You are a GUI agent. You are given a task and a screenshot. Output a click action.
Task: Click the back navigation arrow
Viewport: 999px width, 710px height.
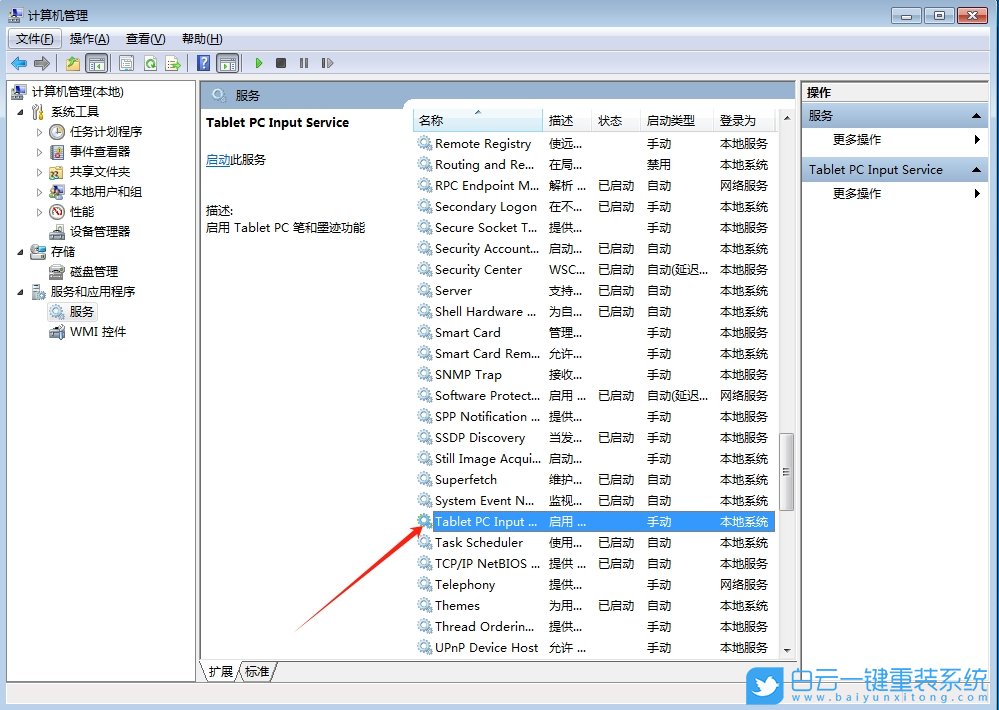(x=18, y=63)
